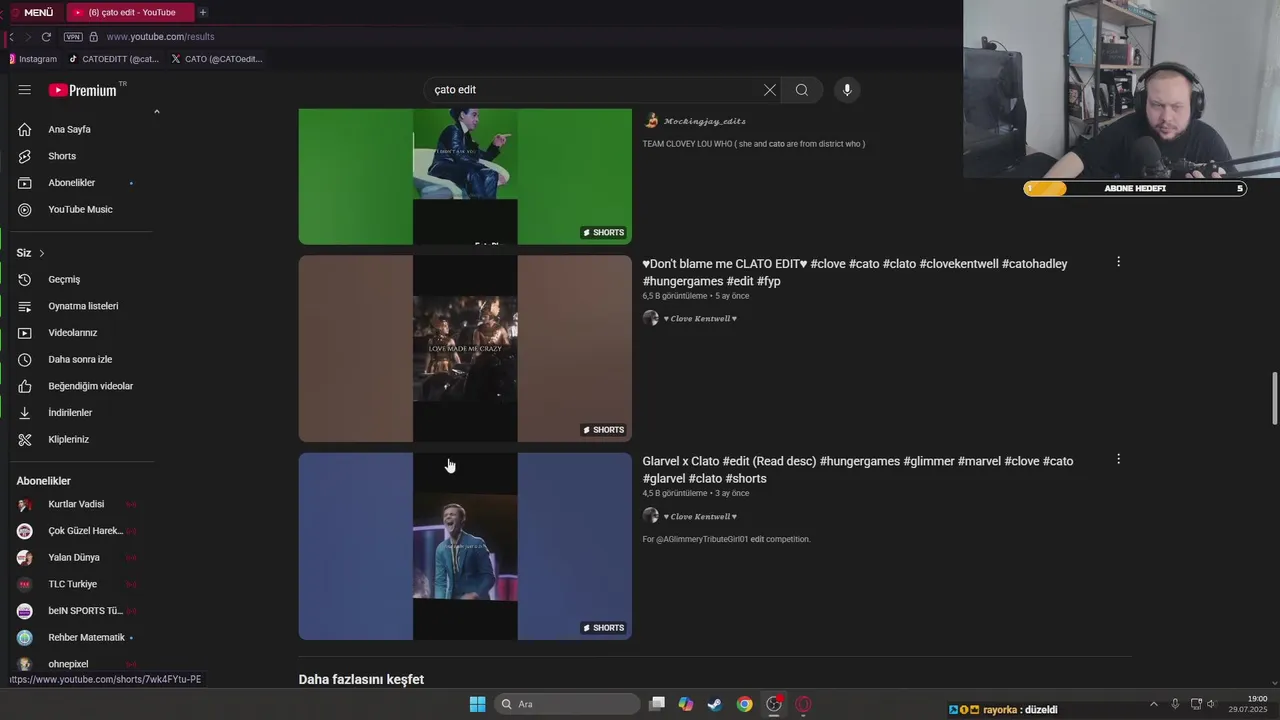Open the CATO X bookmark
This screenshot has width=1280, height=720.
point(217,59)
